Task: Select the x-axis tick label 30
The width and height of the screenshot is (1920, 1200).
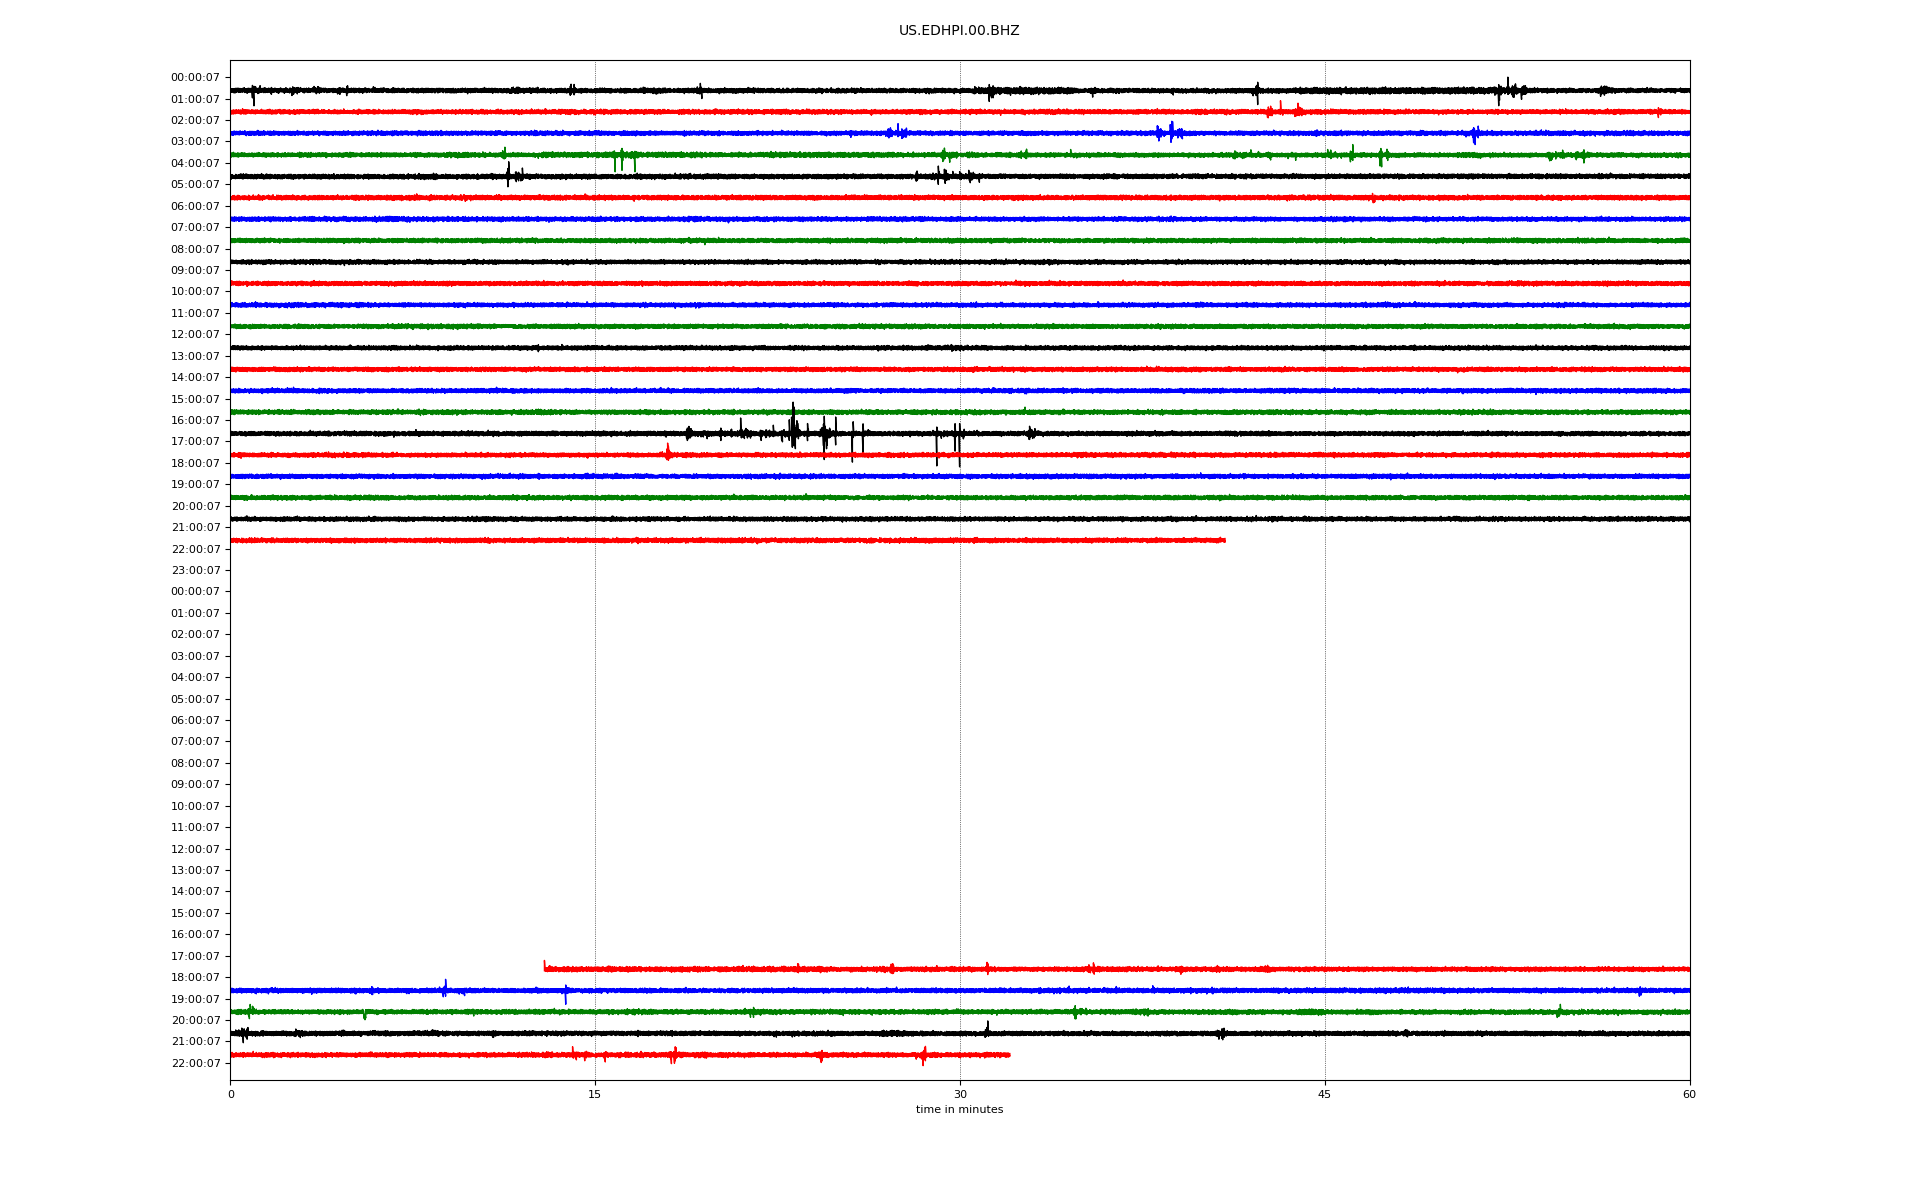Action: point(960,1094)
